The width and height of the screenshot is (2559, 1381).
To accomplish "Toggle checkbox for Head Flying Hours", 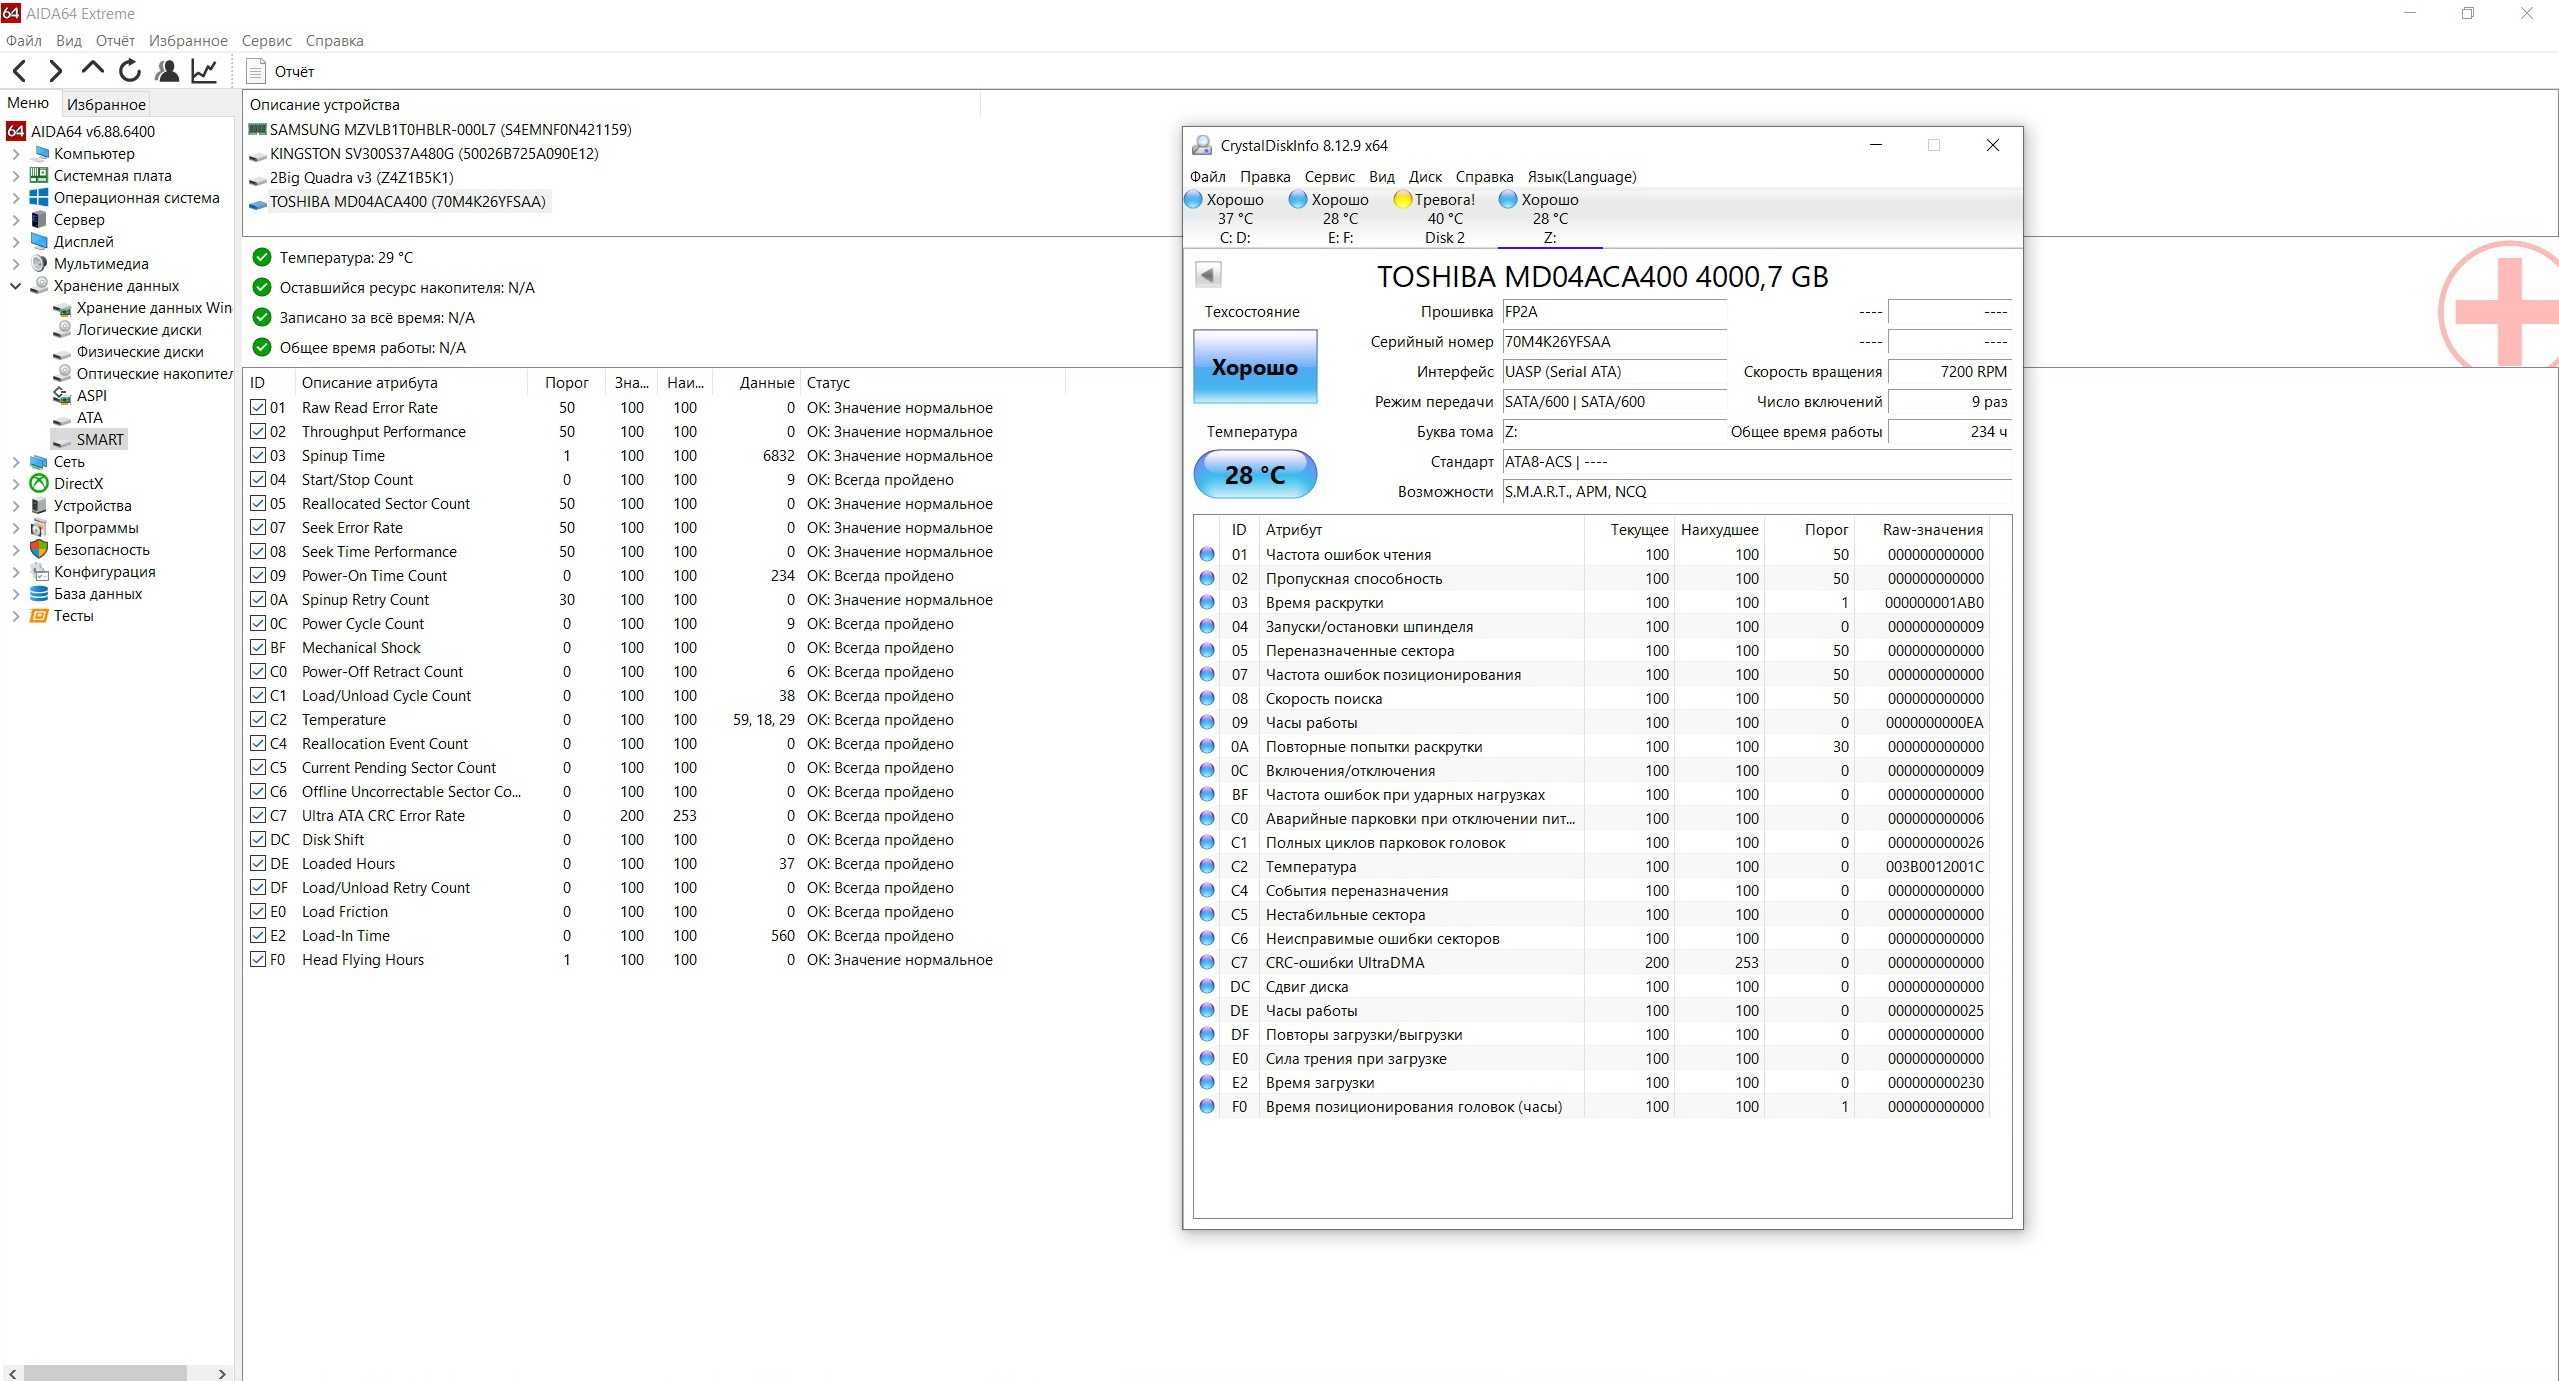I will coord(258,959).
